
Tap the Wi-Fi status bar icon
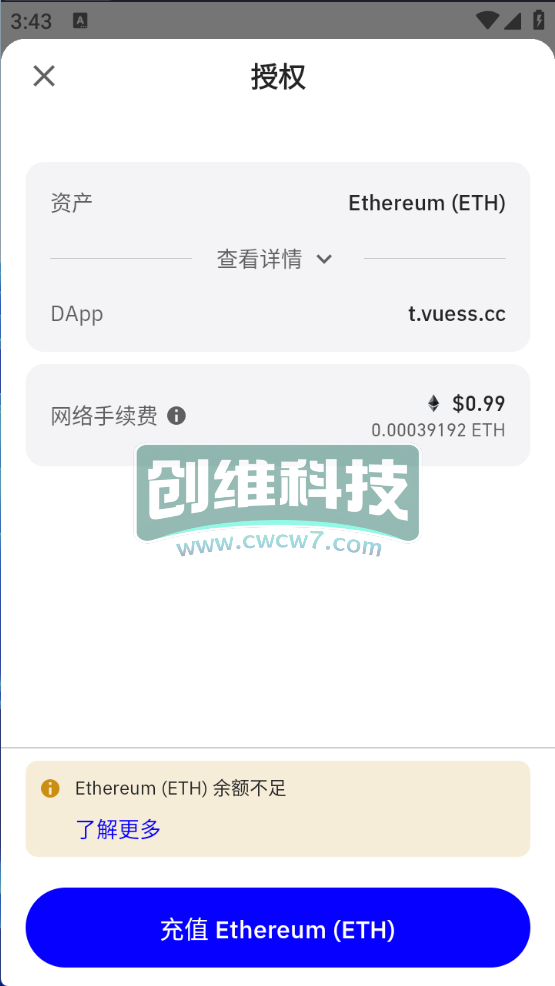point(486,21)
